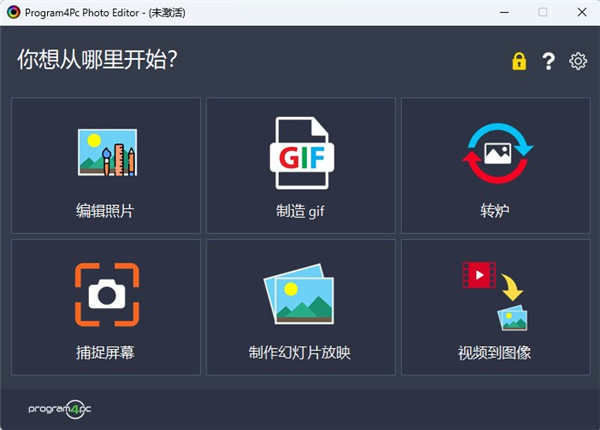Select the 捕捉屏幕 label
600x430 pixels.
[x=105, y=353]
